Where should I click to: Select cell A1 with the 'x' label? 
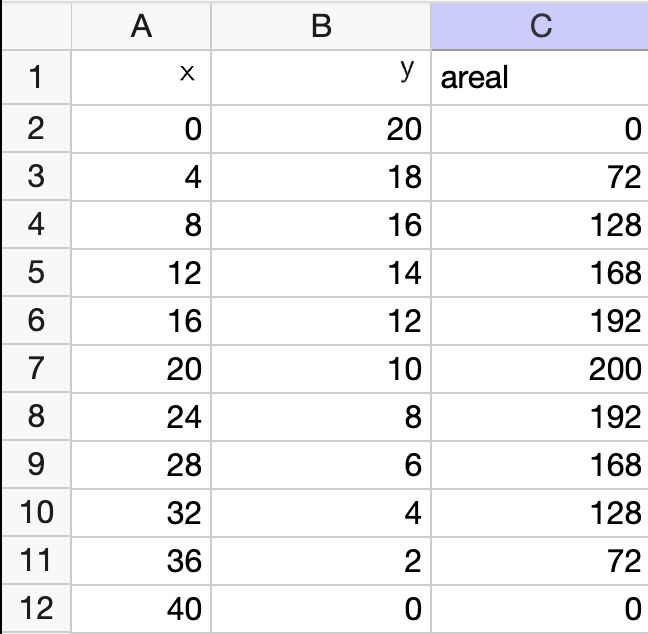pyautogui.click(x=141, y=77)
